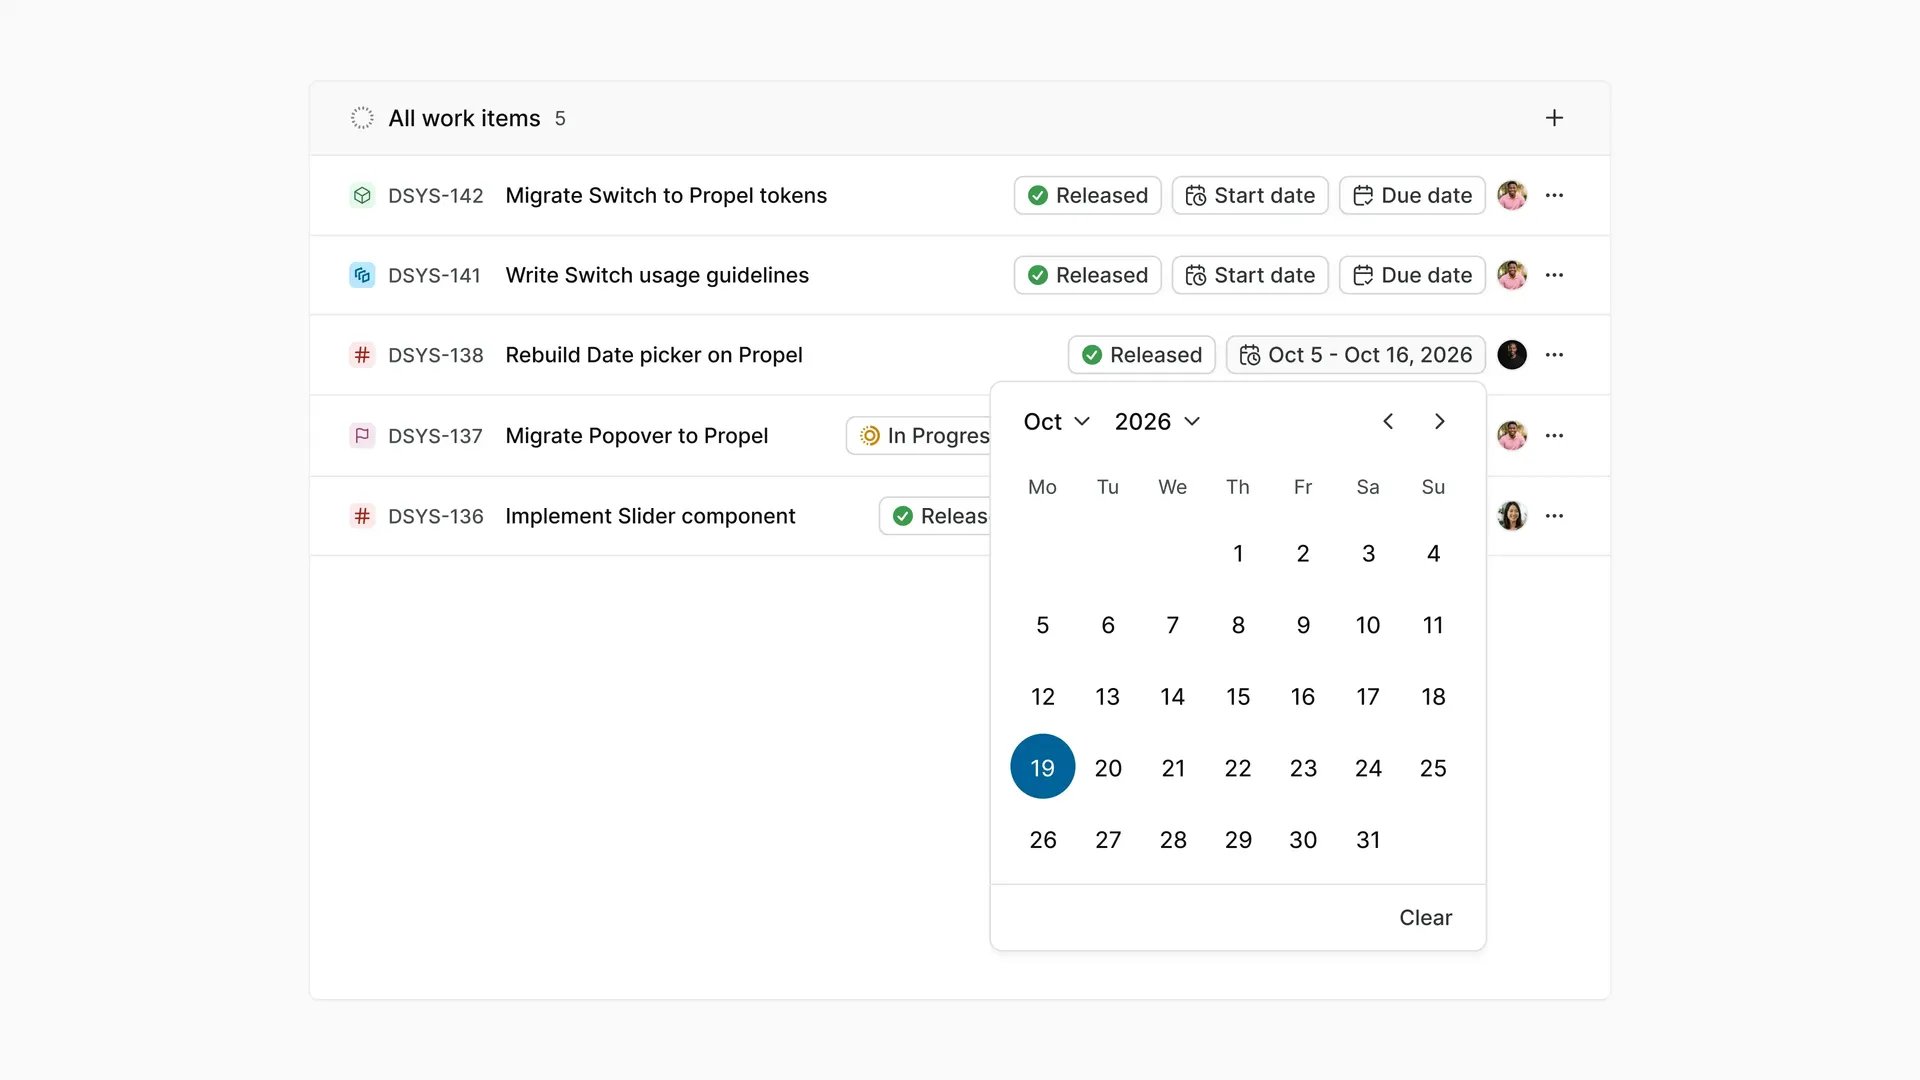Go to the previous month in calendar

click(1388, 421)
